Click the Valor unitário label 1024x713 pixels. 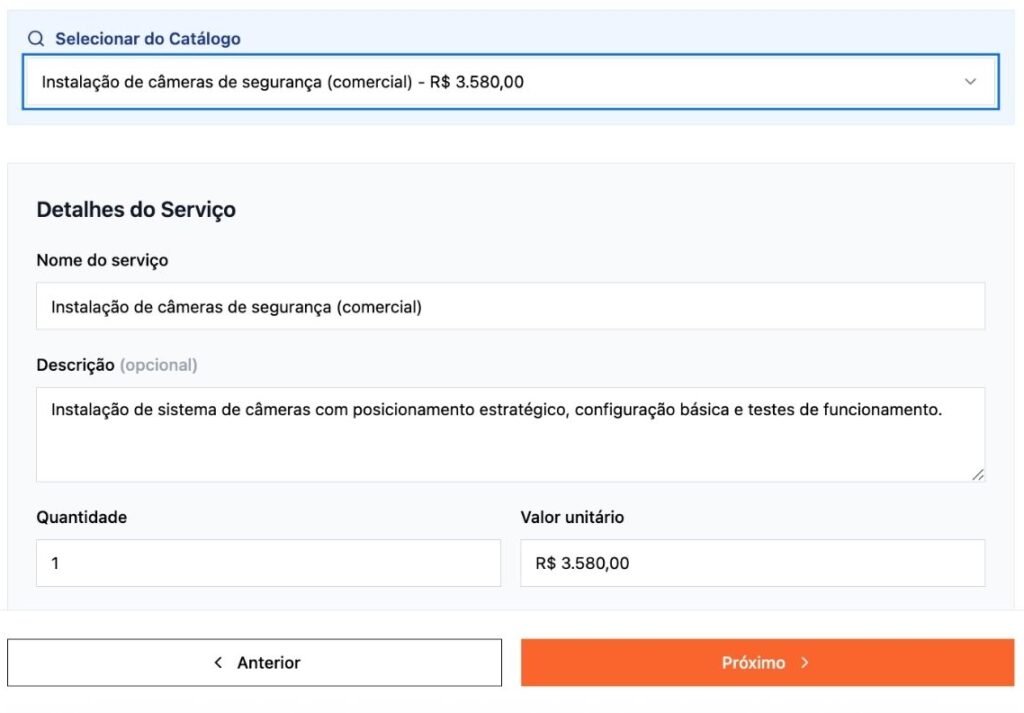(x=572, y=517)
